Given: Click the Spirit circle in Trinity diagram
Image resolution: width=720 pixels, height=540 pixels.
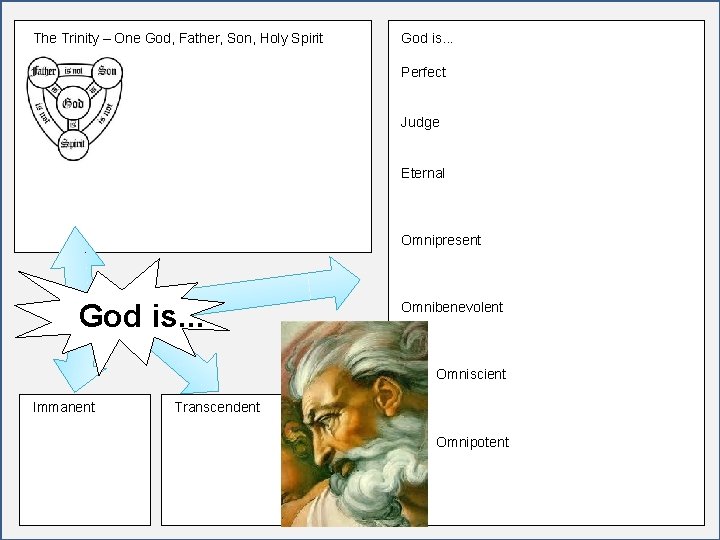Looking at the screenshot, I should click(73, 144).
